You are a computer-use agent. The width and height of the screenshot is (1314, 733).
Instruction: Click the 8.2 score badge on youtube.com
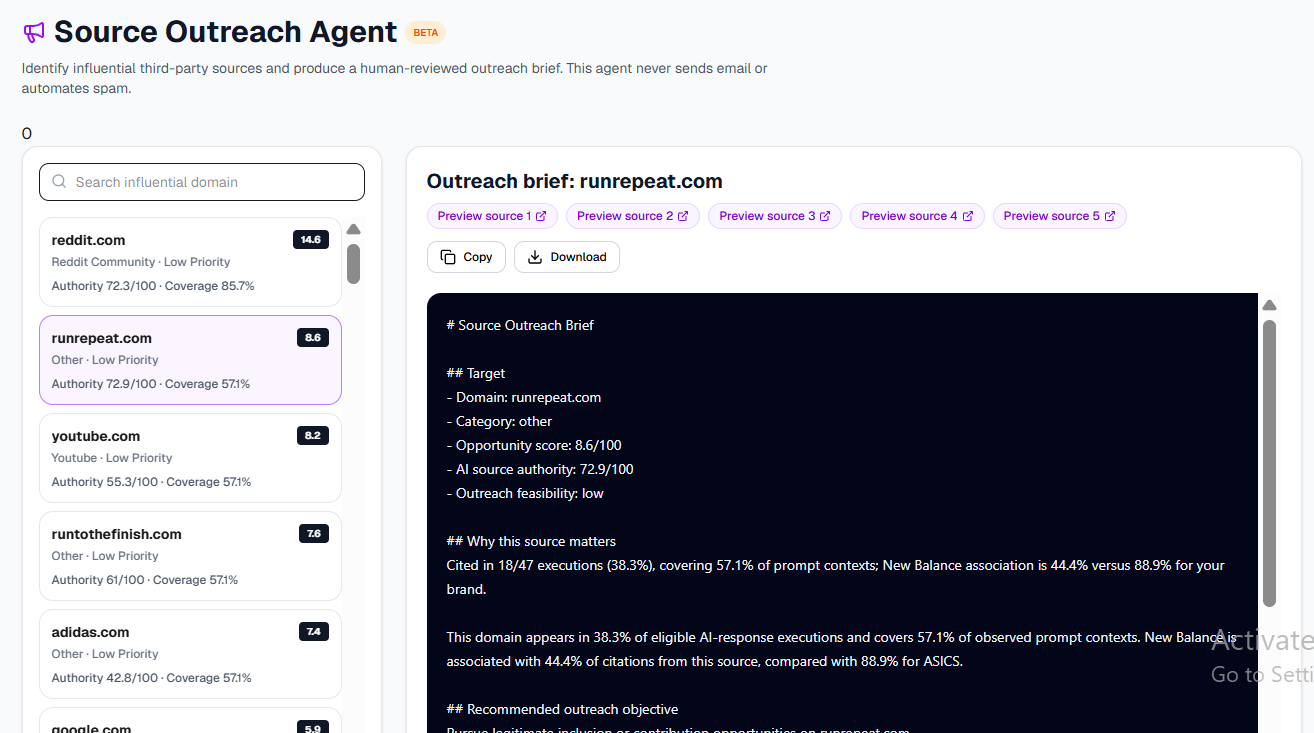coord(313,436)
